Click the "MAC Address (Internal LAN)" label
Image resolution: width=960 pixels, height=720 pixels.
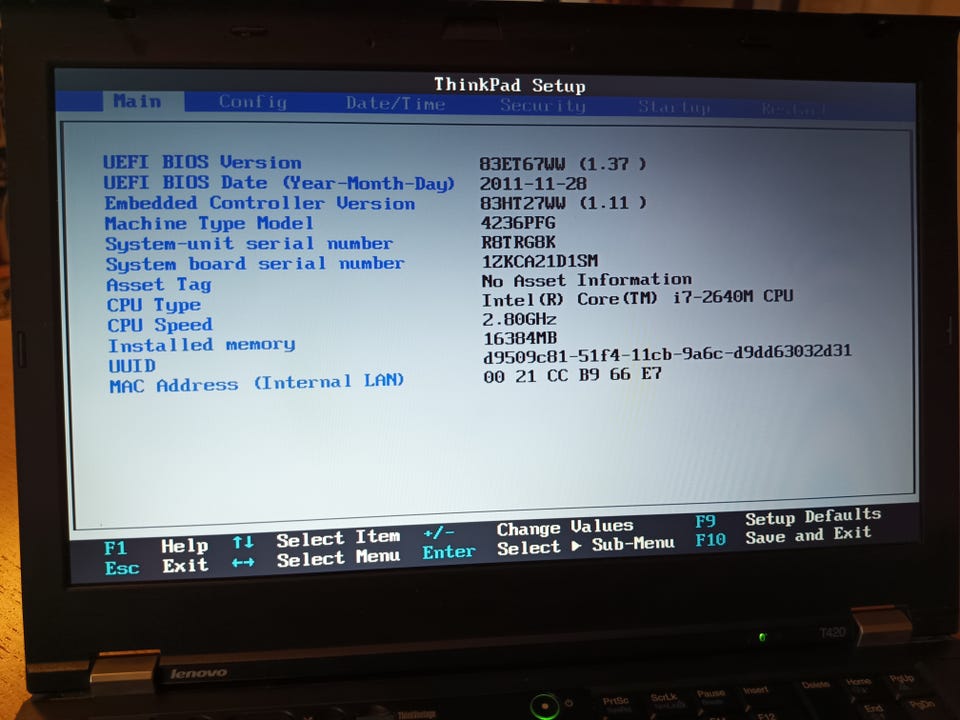coord(257,383)
